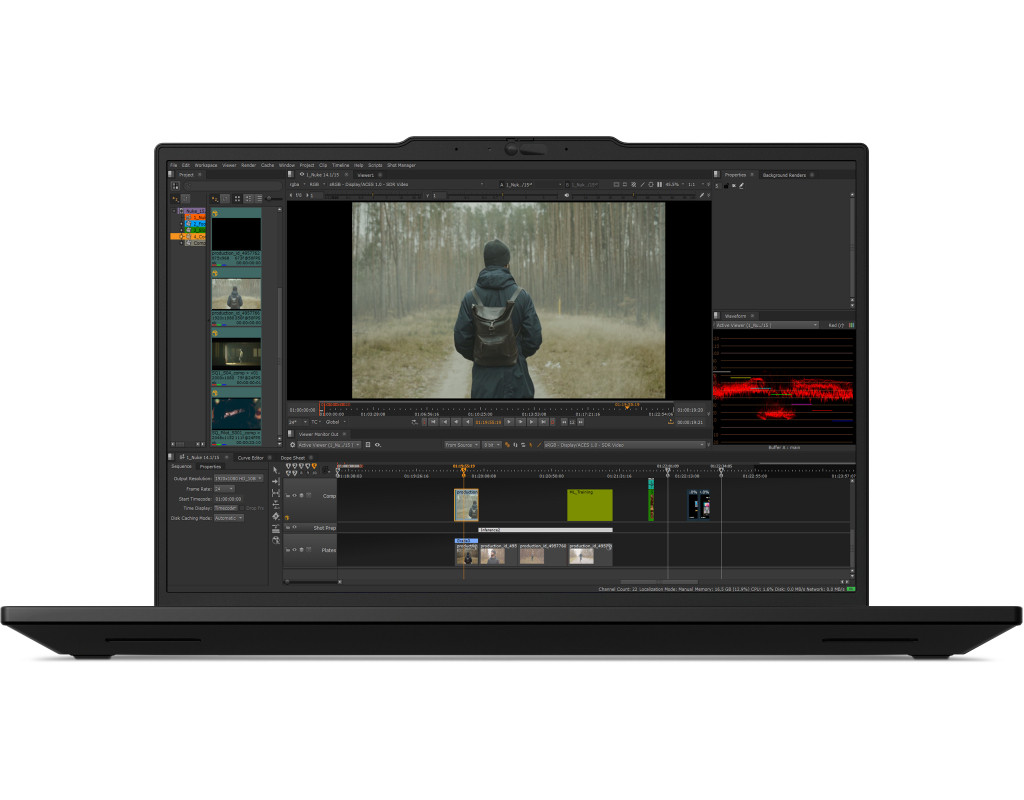This screenshot has width=1024, height=800.
Task: Open the Output Resolution dropdown
Action: (239, 478)
